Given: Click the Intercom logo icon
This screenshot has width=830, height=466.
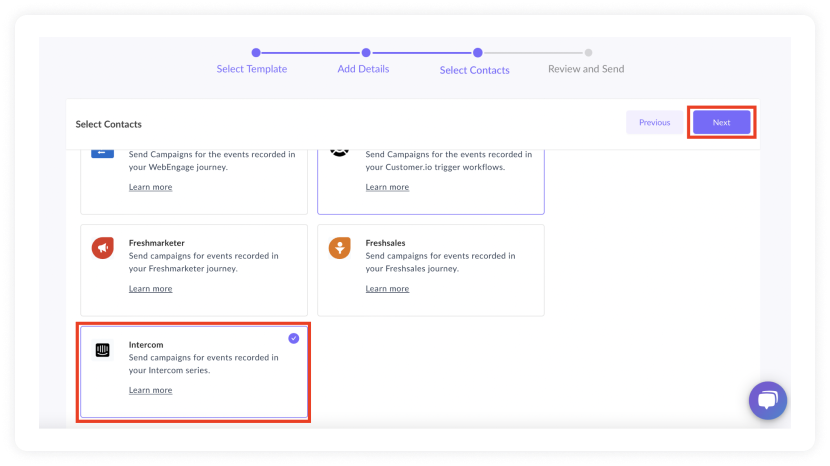Looking at the screenshot, I should point(103,350).
